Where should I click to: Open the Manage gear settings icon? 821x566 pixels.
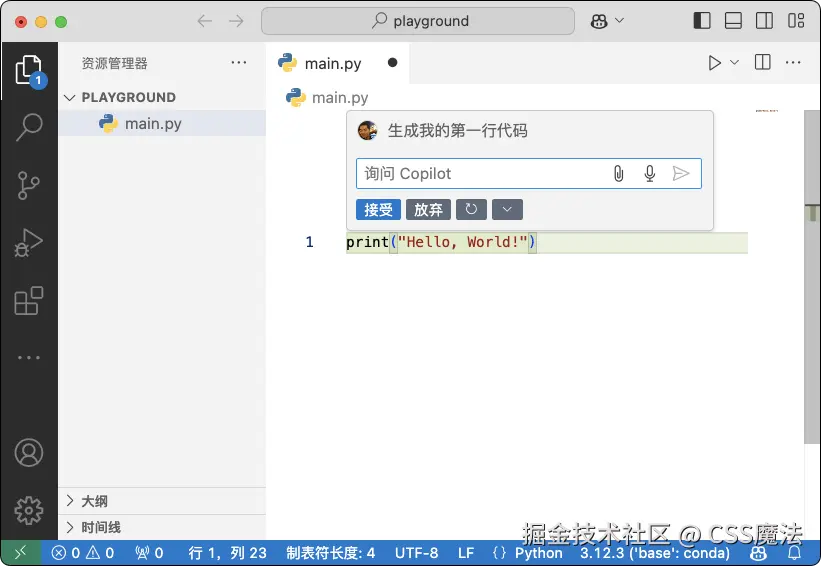(x=29, y=510)
